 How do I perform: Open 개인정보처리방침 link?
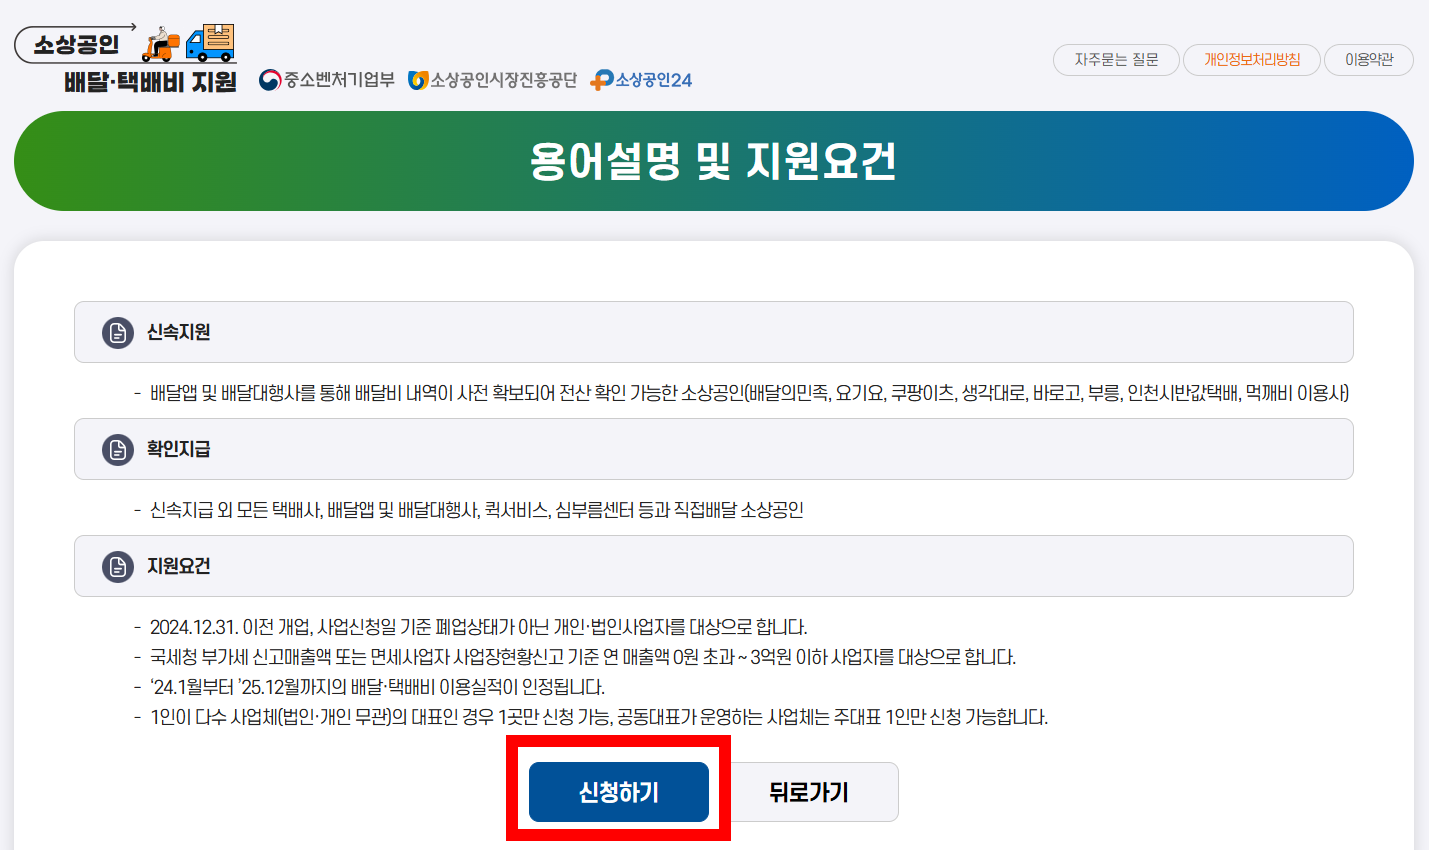click(1252, 60)
